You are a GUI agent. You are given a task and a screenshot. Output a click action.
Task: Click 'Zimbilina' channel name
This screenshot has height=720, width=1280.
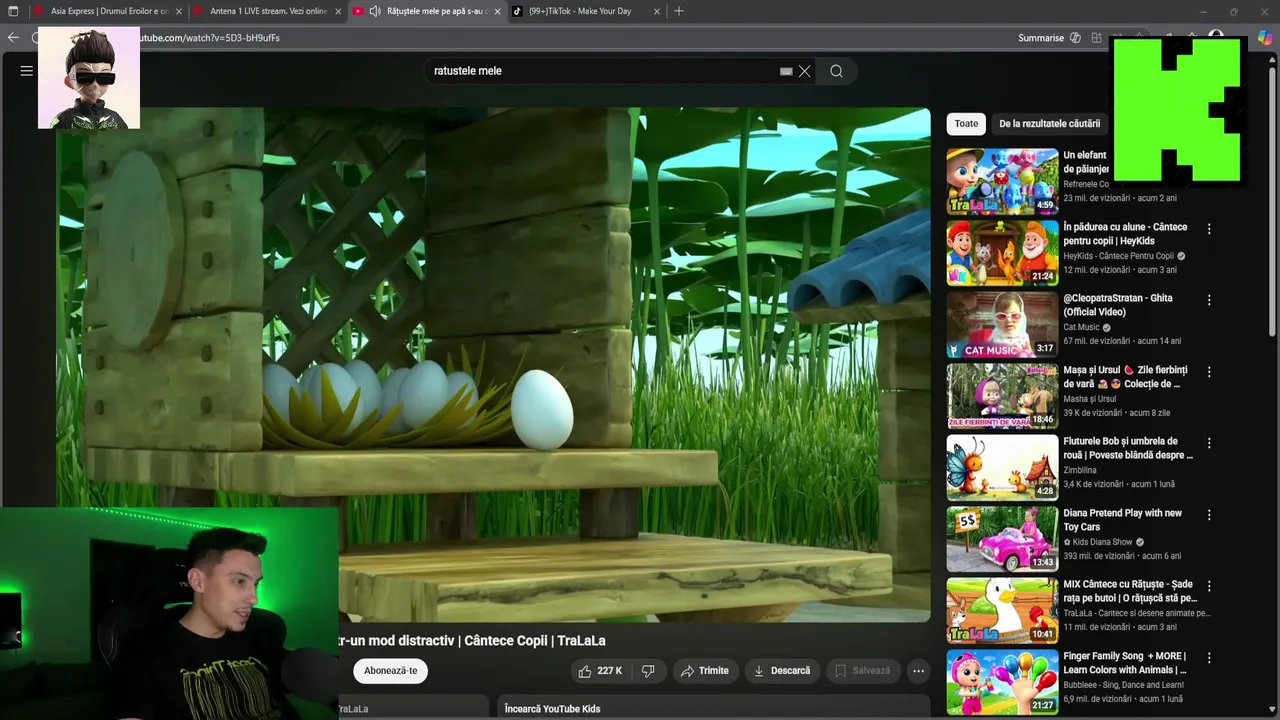coord(1080,470)
